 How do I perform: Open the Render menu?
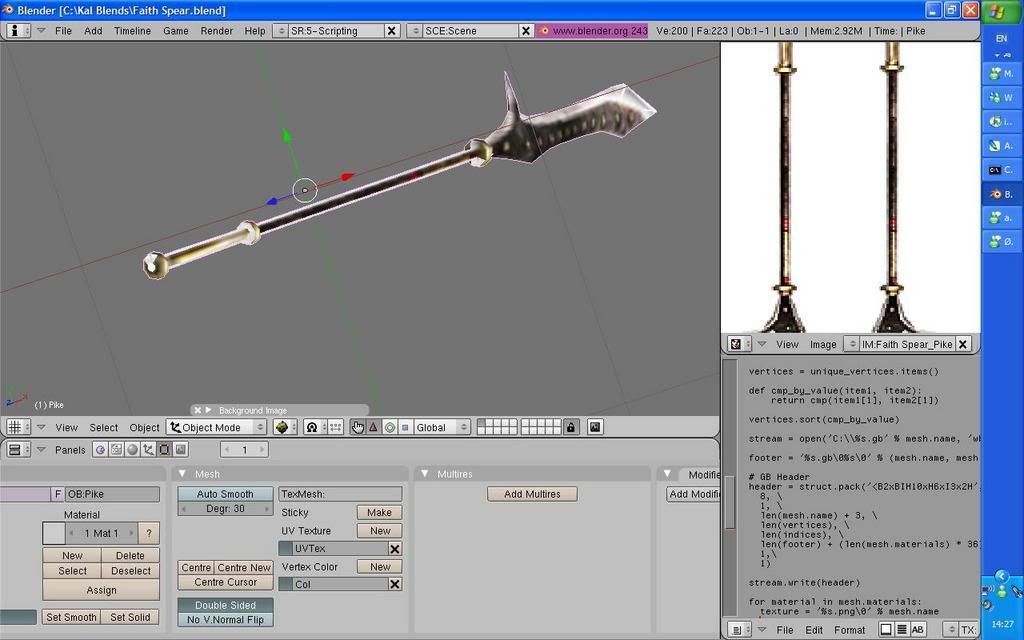point(216,31)
